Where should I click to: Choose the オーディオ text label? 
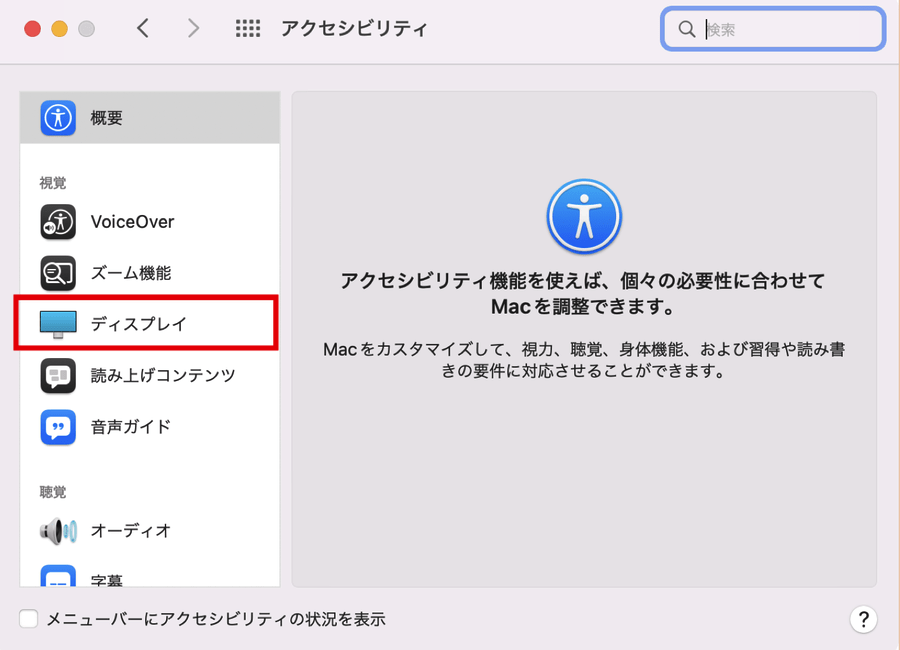131,531
